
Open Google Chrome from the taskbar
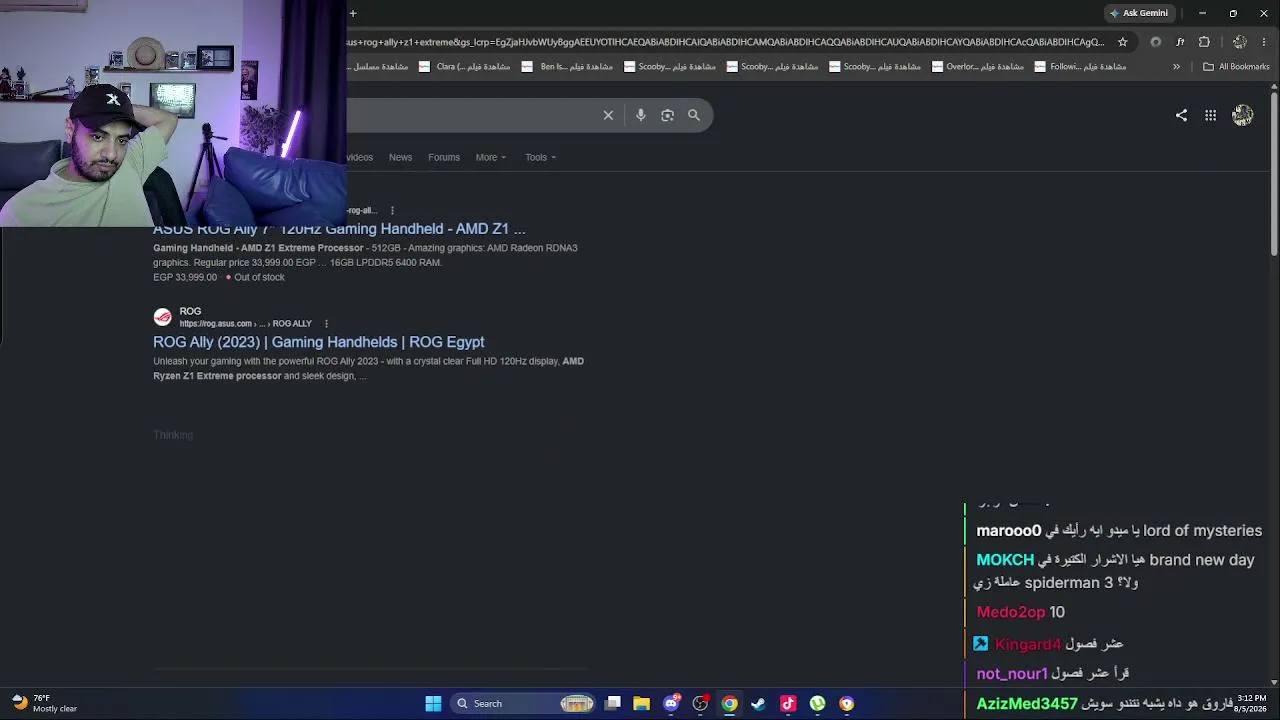730,704
